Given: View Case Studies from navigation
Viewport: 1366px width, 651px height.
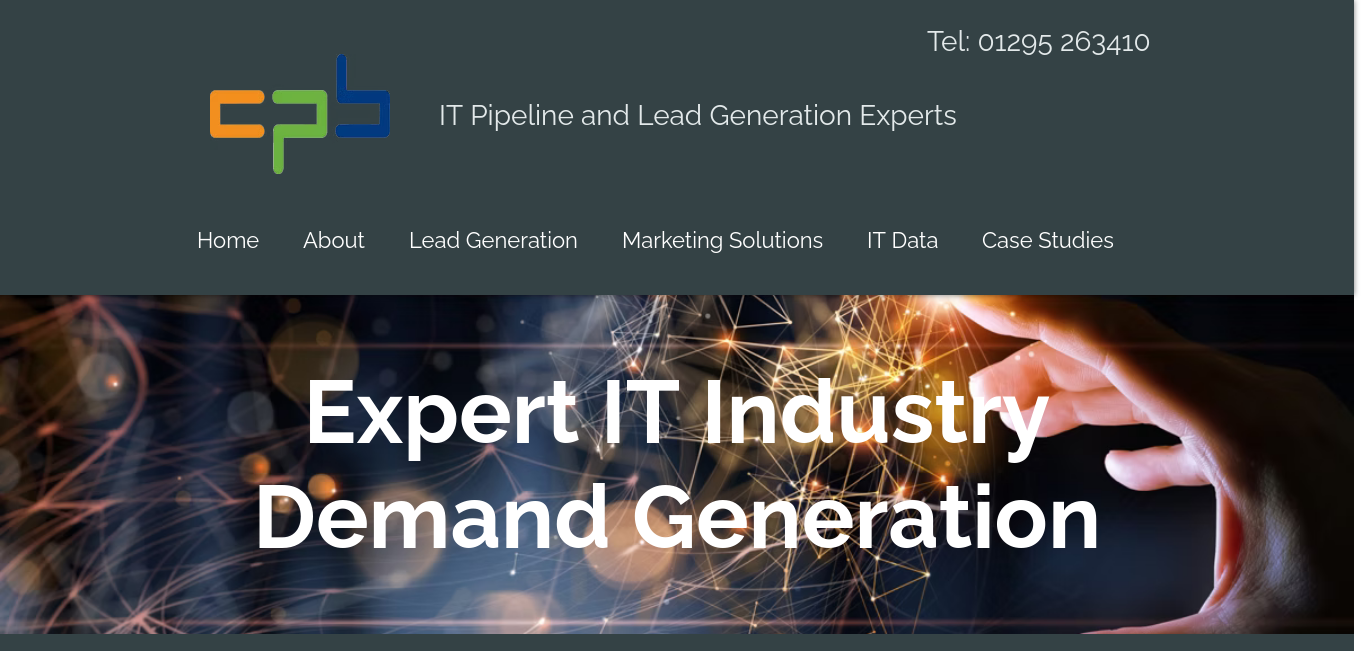Looking at the screenshot, I should coord(1048,240).
